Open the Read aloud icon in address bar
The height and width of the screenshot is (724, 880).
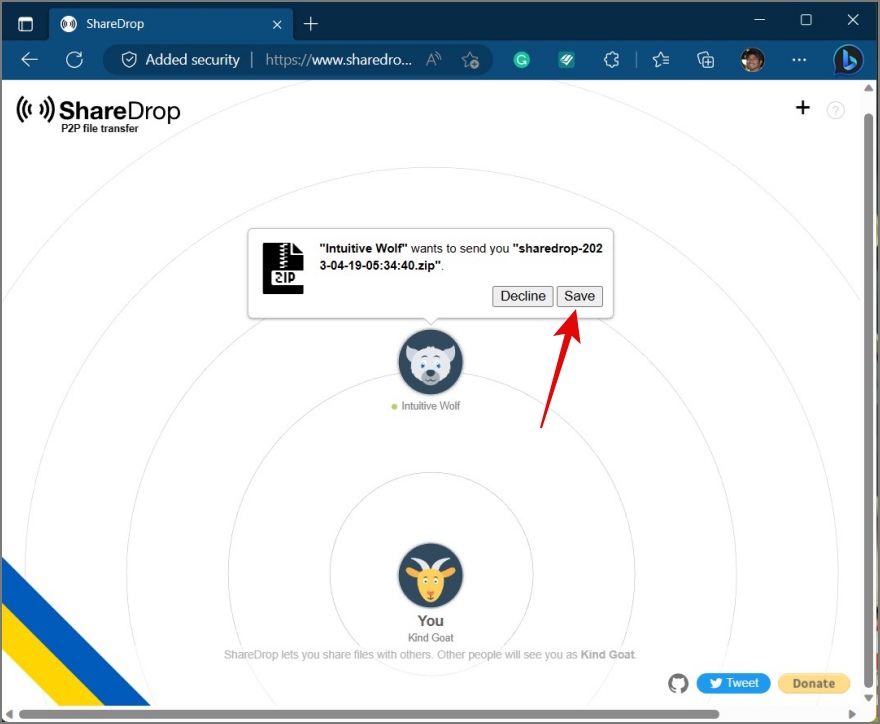pos(433,59)
